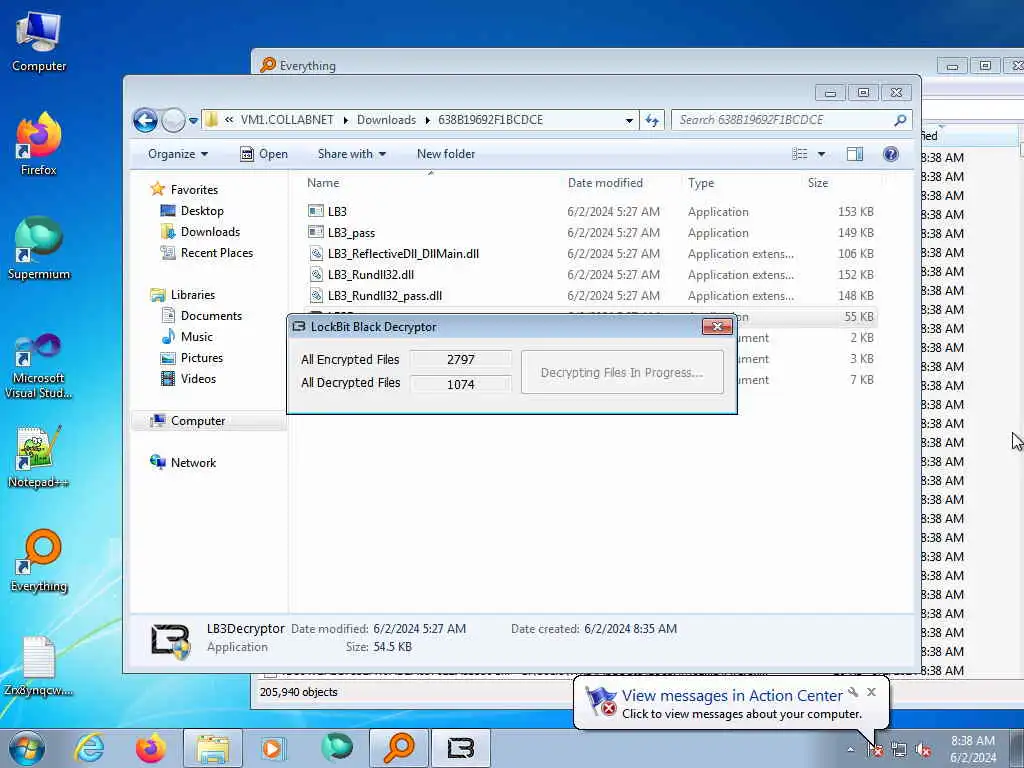
Task: Expand the Downloads breadcrumb arrow
Action: coord(428,120)
